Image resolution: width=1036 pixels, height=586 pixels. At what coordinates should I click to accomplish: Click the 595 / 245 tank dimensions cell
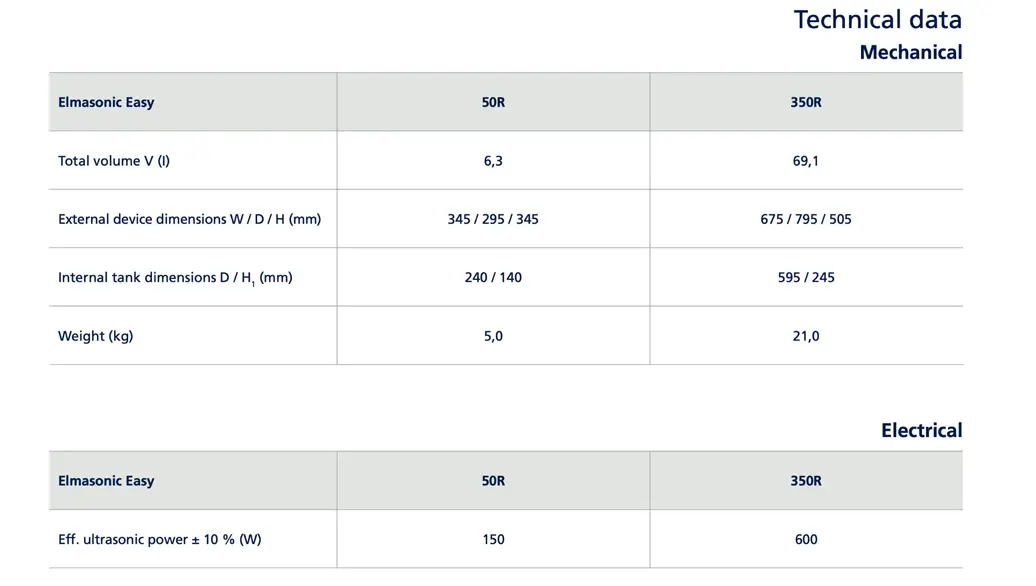click(x=805, y=278)
